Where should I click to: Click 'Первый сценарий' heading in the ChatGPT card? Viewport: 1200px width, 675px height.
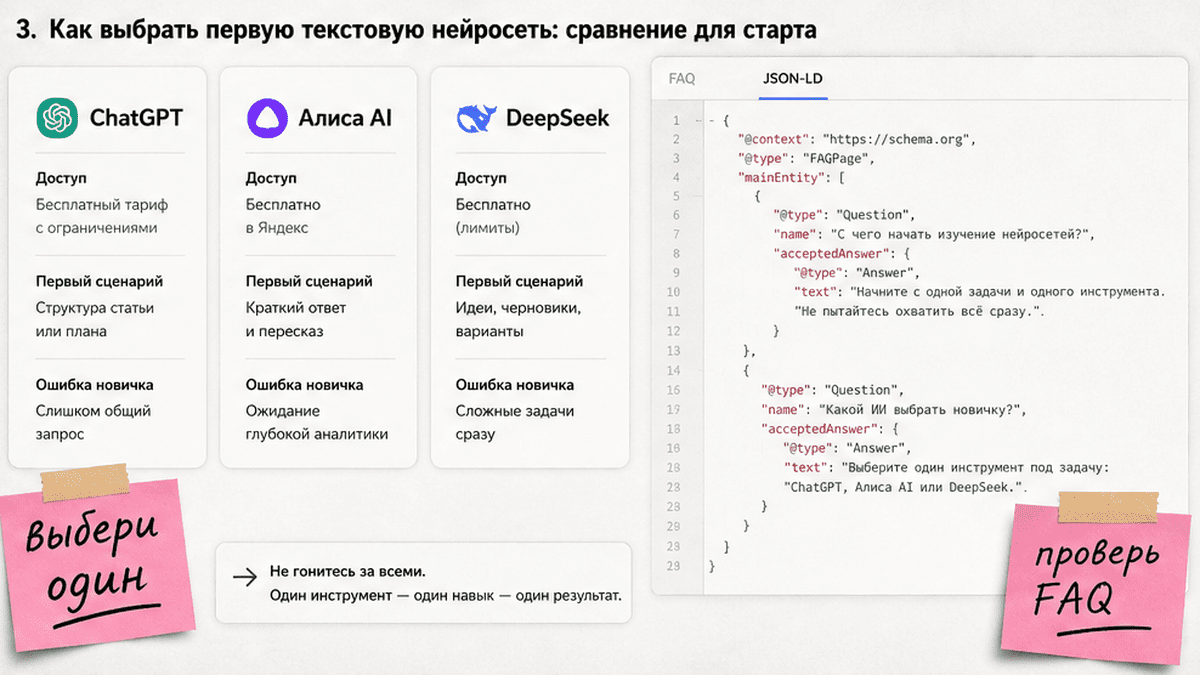point(99,281)
